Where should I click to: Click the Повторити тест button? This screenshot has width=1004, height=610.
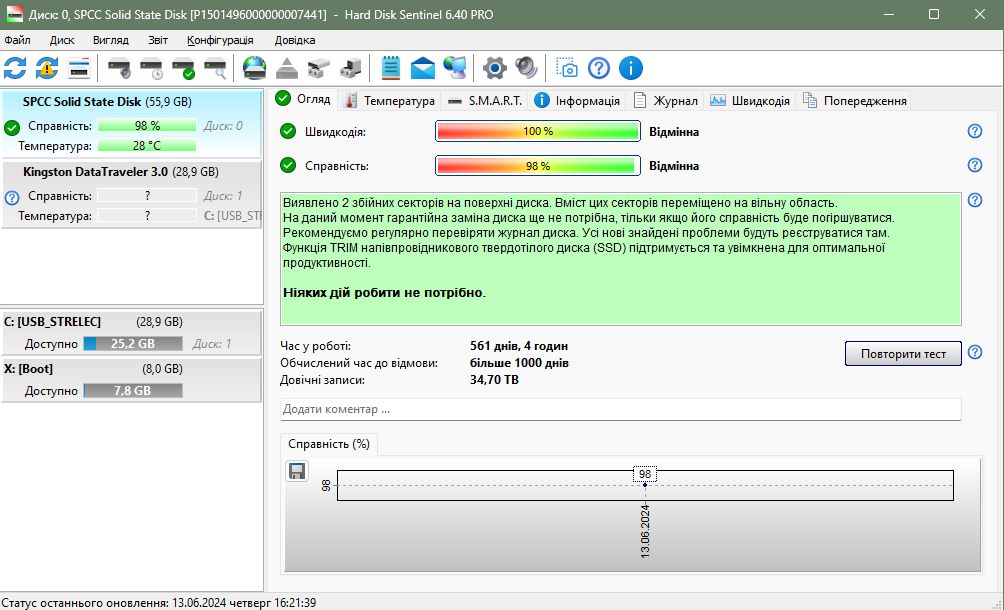point(903,354)
